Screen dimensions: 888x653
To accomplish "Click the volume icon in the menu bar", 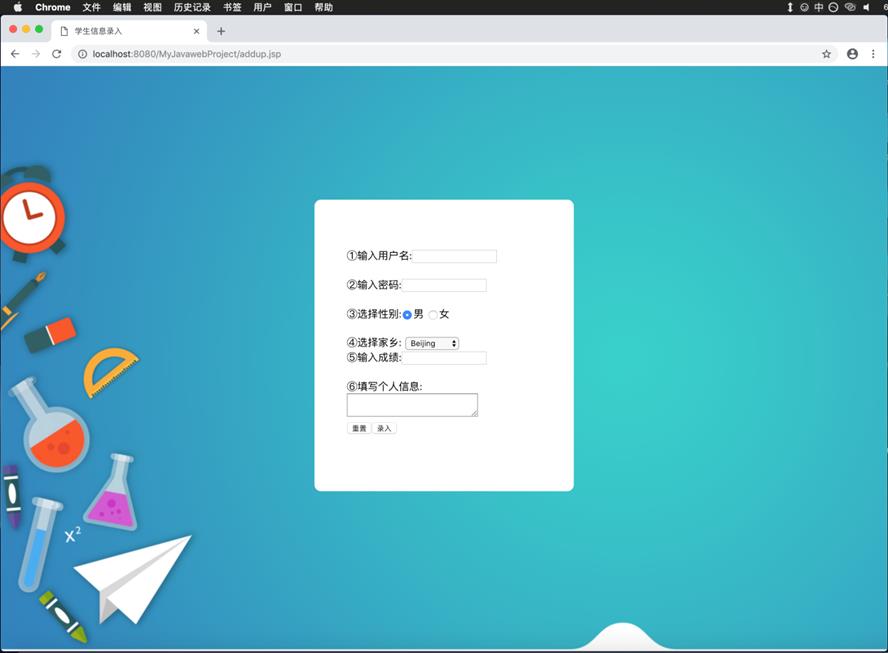I will pyautogui.click(x=867, y=7).
